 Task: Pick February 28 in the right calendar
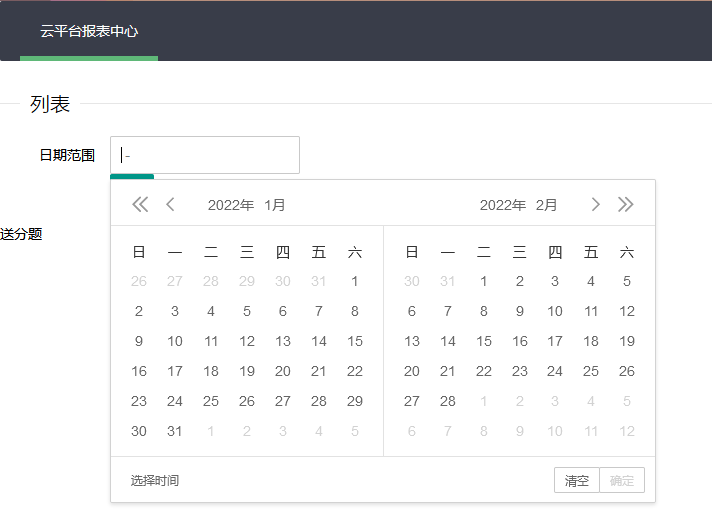[448, 401]
